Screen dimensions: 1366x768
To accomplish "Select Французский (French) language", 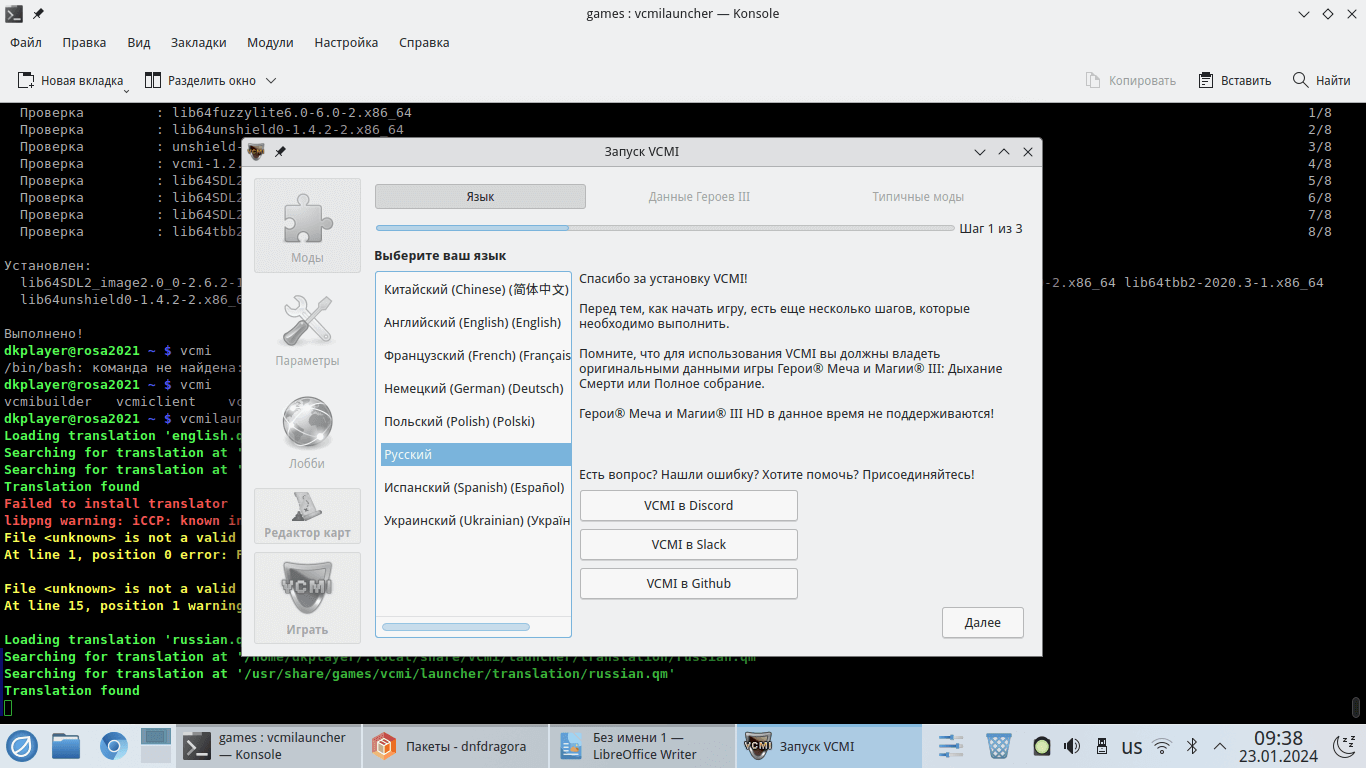I will [x=476, y=356].
